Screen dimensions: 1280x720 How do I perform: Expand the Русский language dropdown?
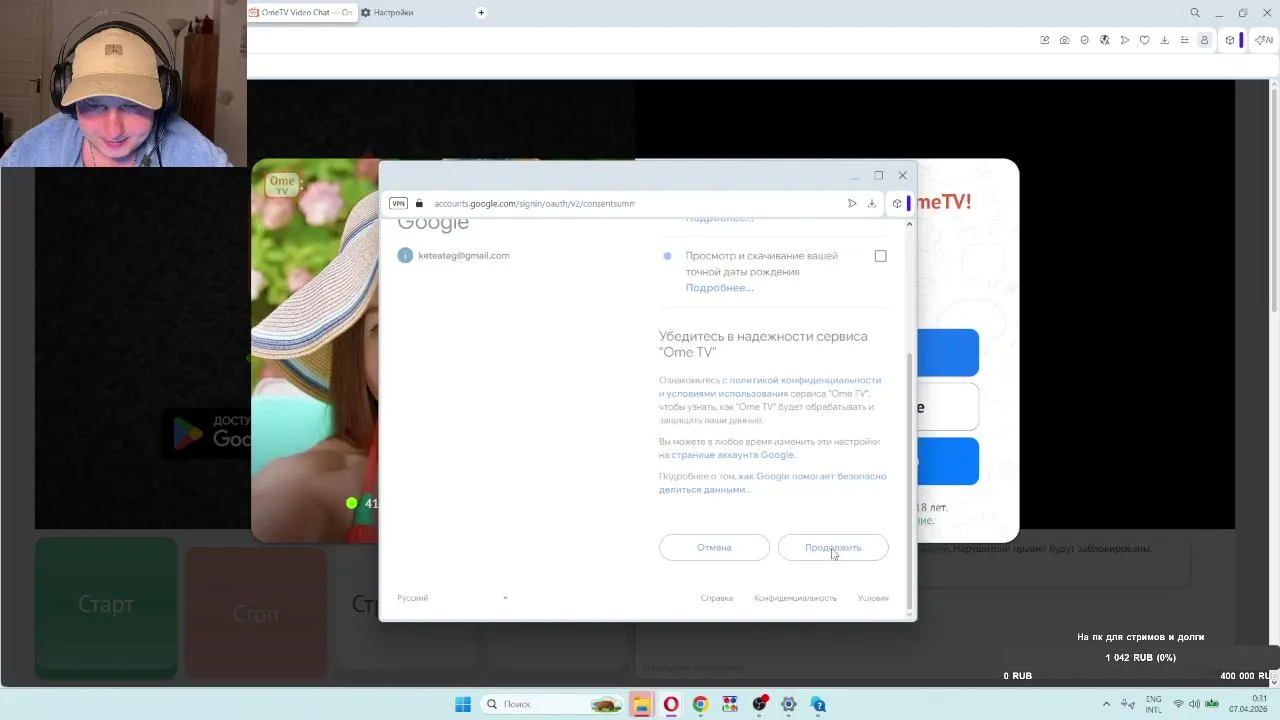pyautogui.click(x=452, y=598)
